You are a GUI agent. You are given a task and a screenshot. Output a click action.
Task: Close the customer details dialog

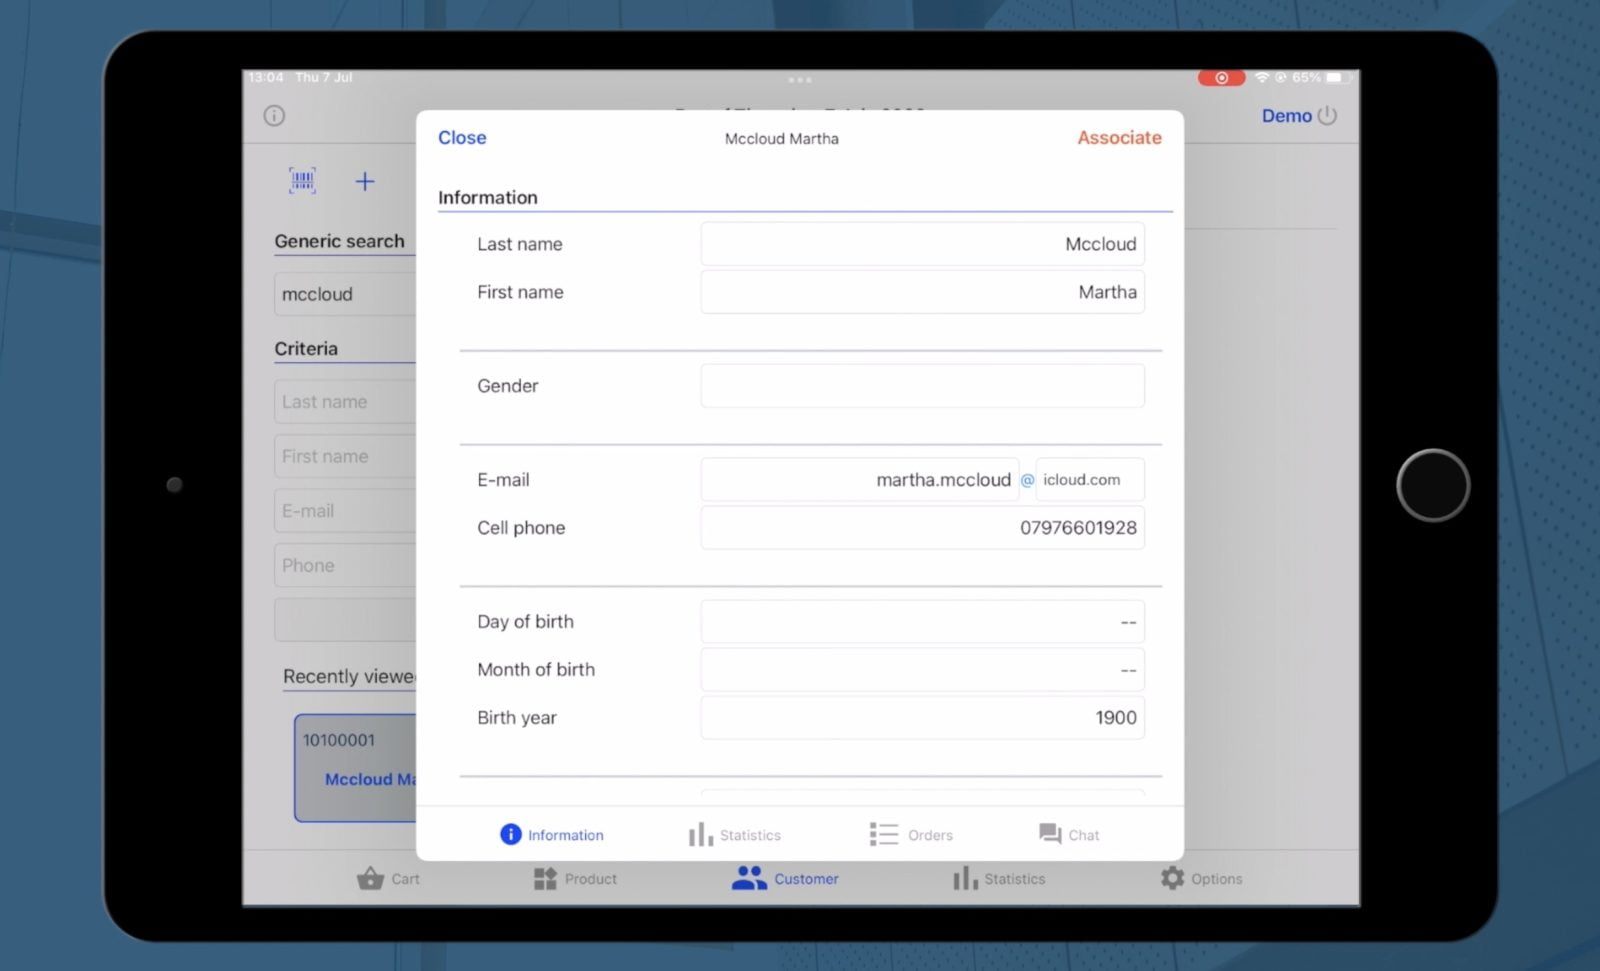tap(462, 138)
